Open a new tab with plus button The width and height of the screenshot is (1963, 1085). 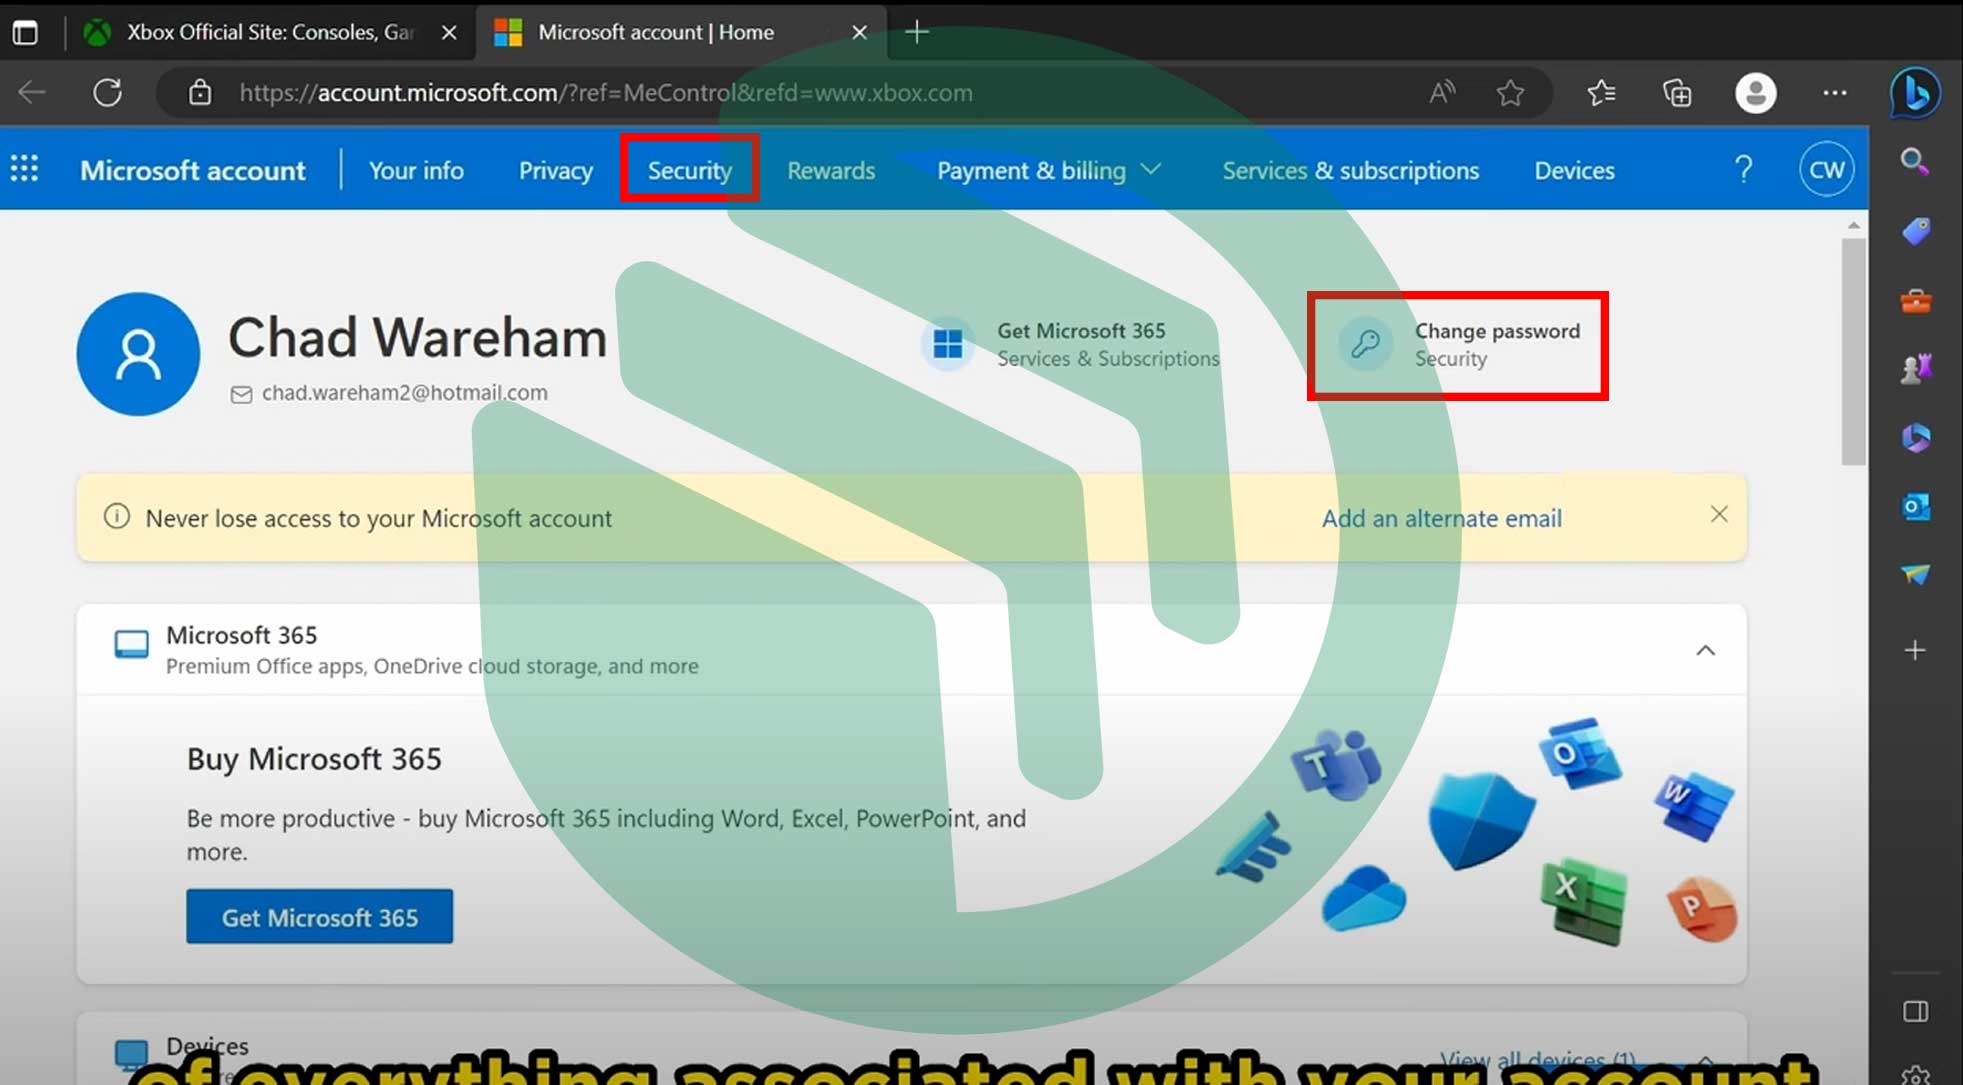(x=917, y=32)
